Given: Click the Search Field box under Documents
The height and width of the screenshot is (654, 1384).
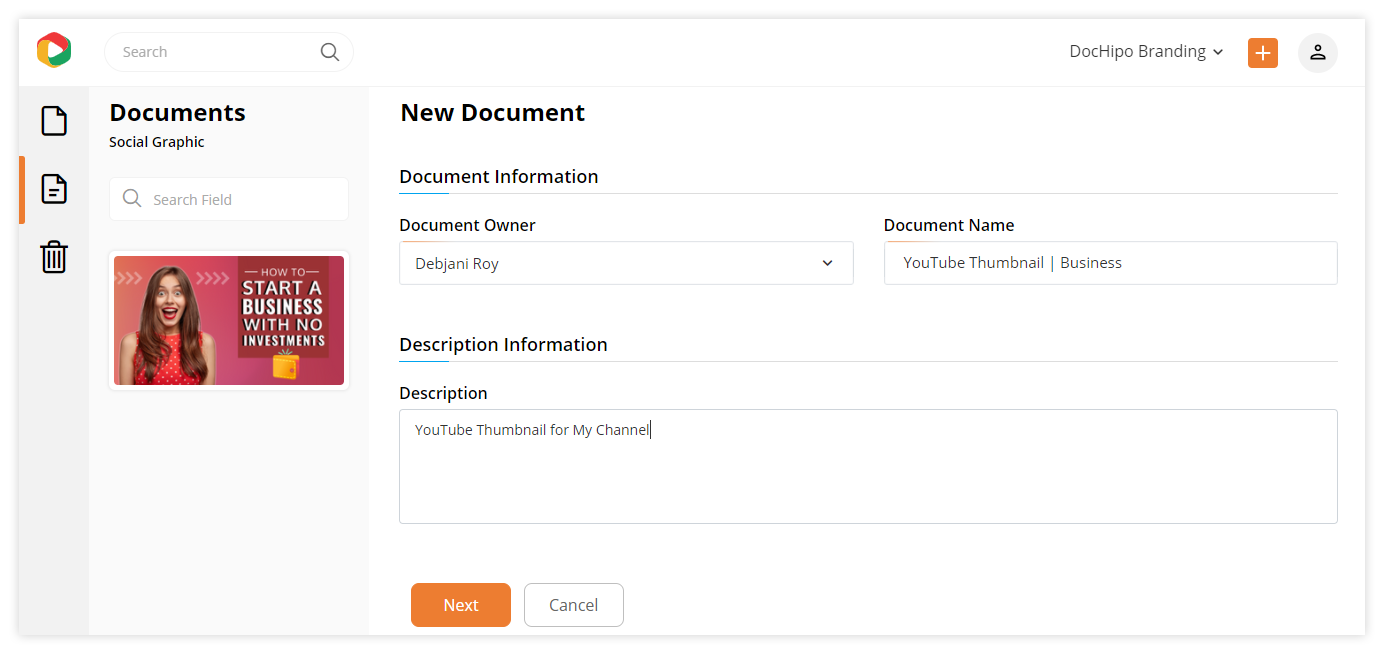Looking at the screenshot, I should (x=229, y=199).
